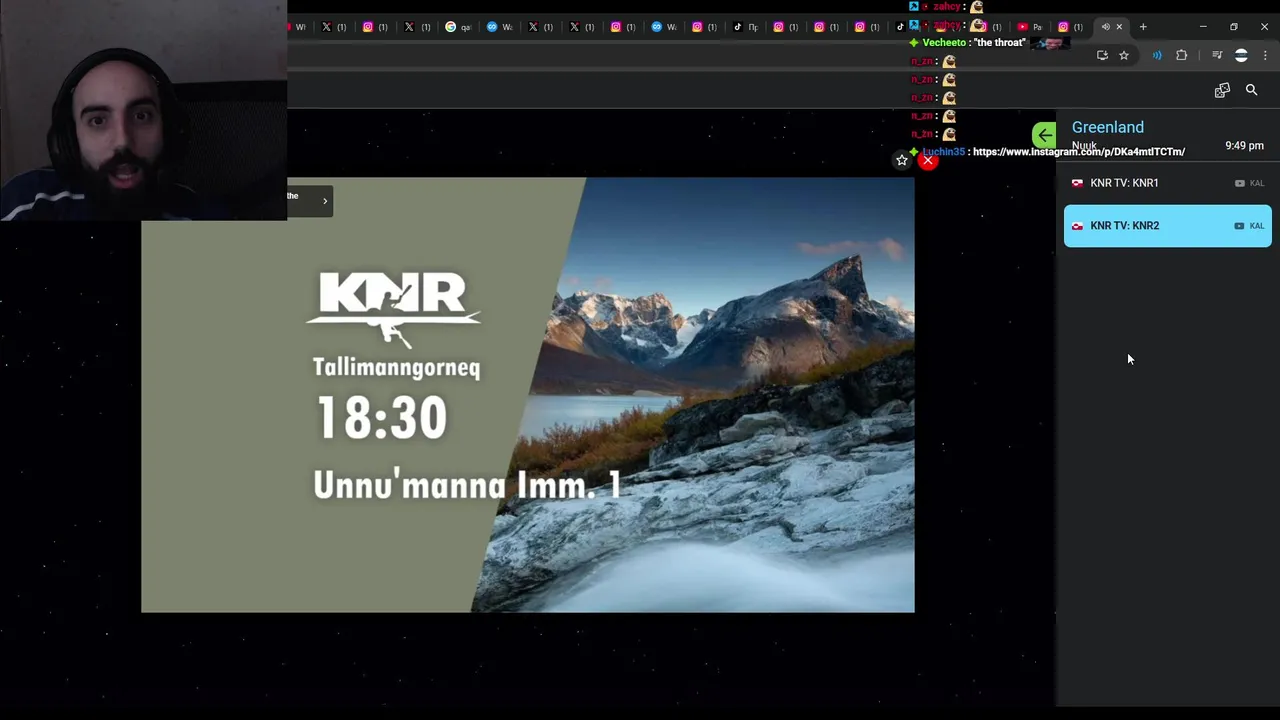Minimize the browser window
The image size is (1280, 720).
1203,27
